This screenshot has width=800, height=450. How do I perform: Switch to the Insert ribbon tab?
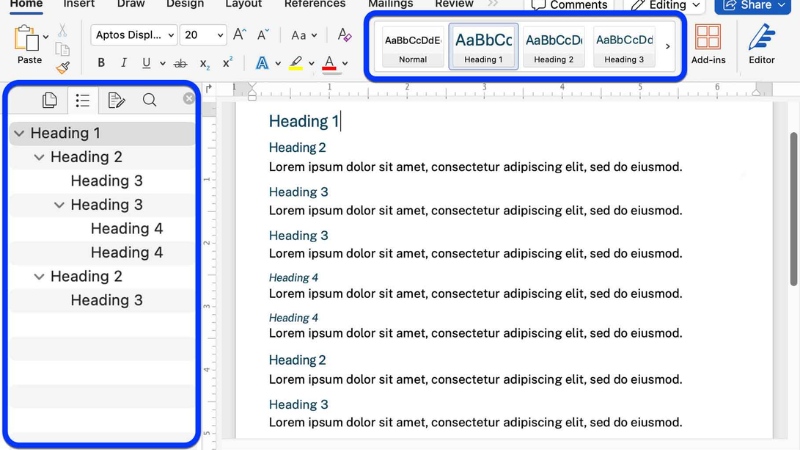[x=79, y=4]
